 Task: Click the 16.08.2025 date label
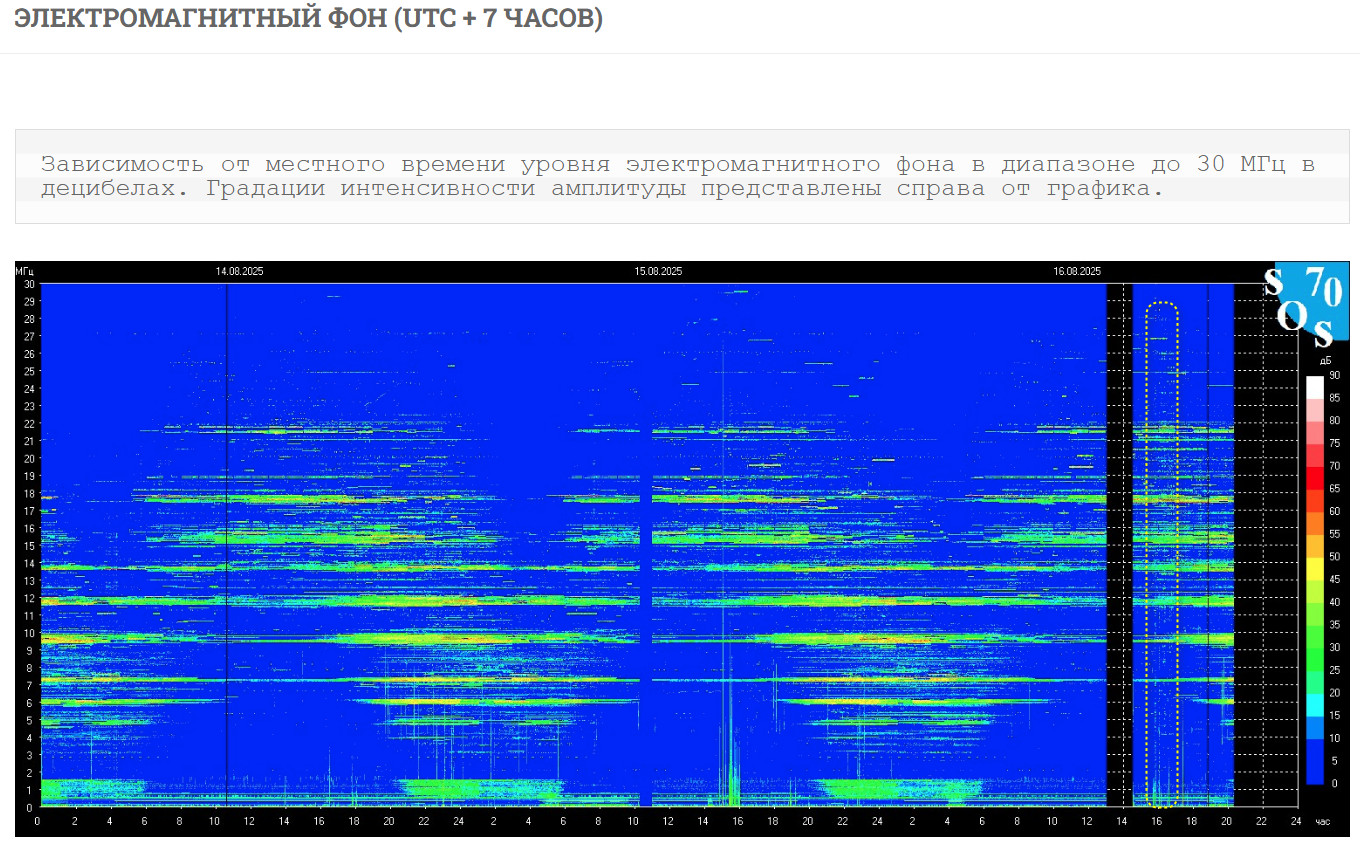tap(1077, 271)
